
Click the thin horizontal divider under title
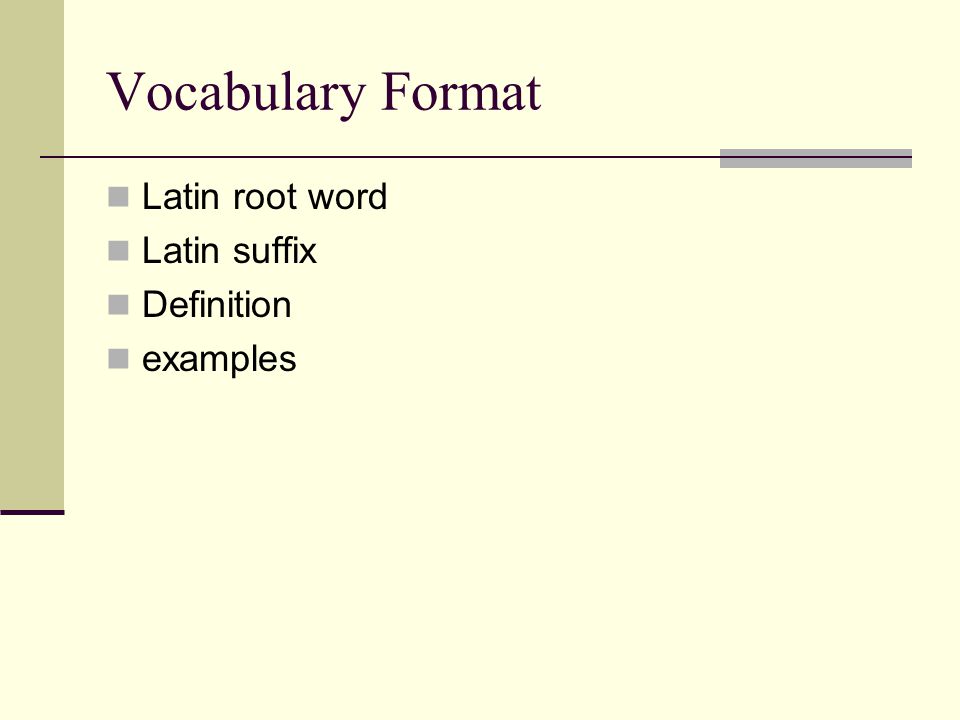pos(380,157)
